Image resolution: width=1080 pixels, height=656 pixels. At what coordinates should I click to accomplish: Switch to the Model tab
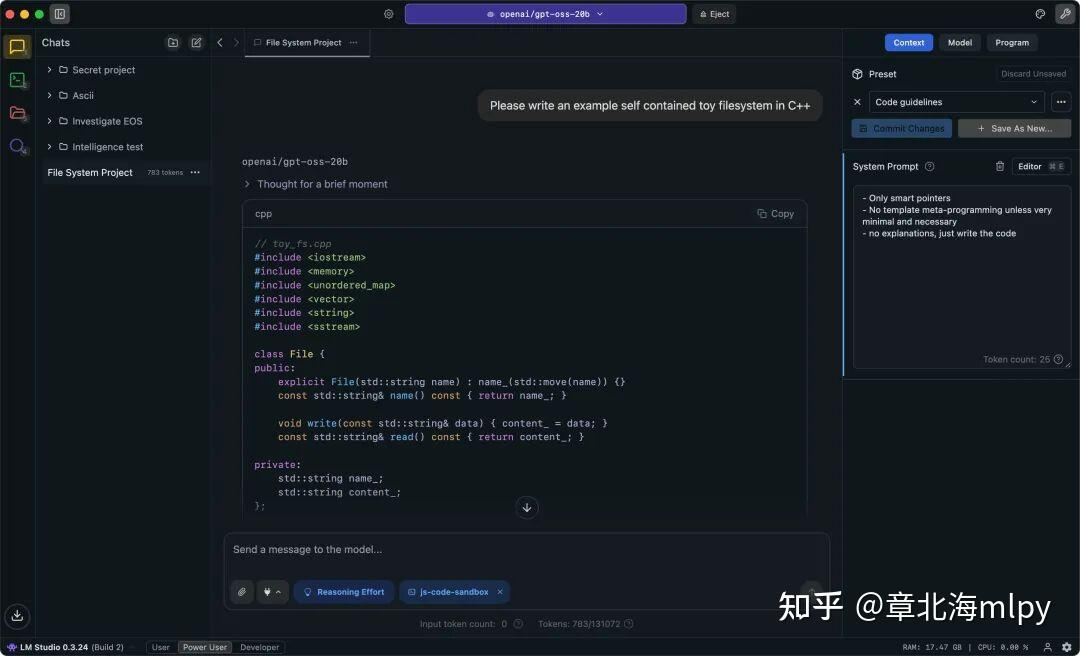[959, 43]
